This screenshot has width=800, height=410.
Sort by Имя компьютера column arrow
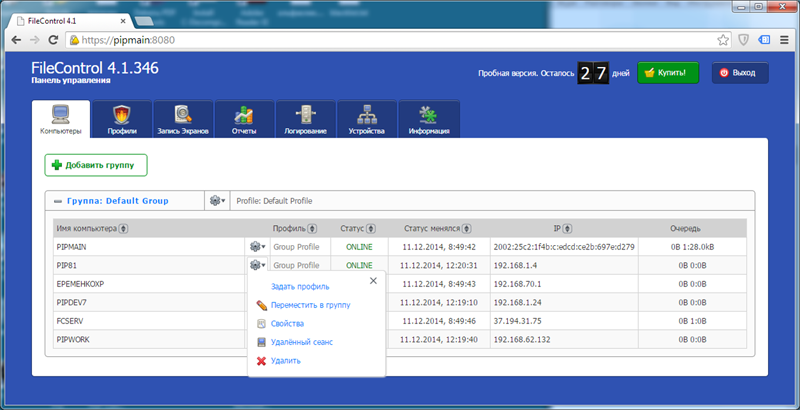[123, 228]
